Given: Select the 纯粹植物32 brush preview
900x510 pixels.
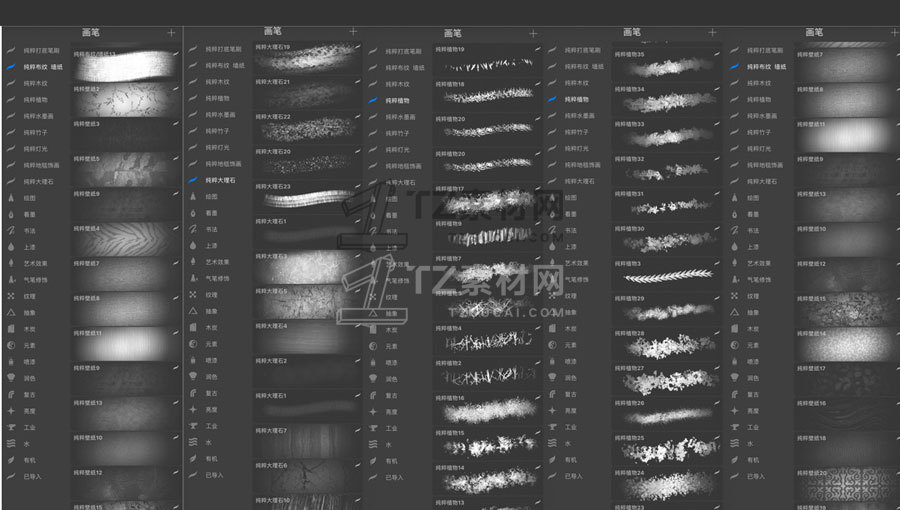Looking at the screenshot, I should (666, 170).
